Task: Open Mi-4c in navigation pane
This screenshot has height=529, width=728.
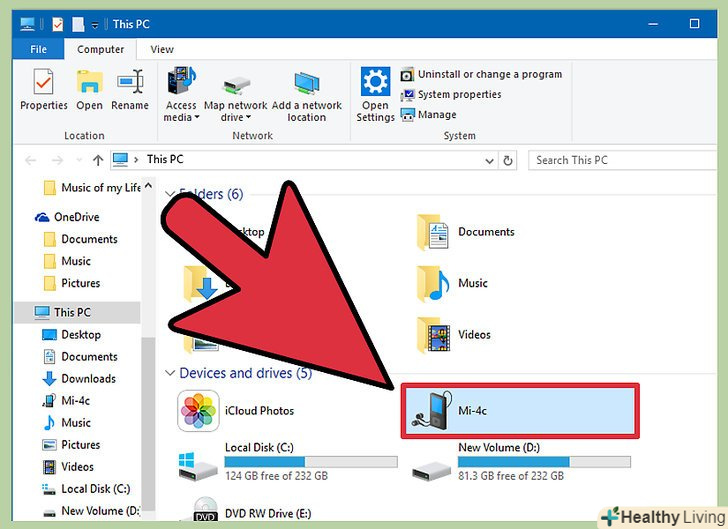Action: pyautogui.click(x=66, y=400)
